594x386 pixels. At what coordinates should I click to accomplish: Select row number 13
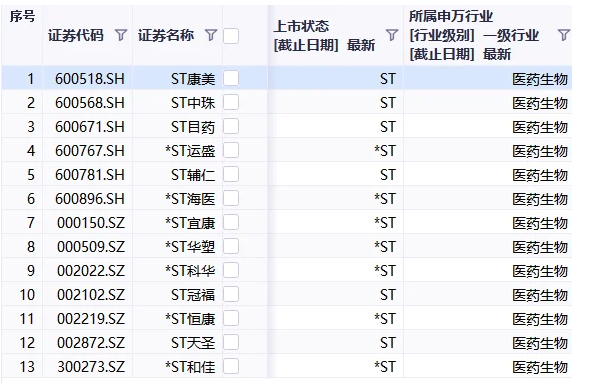tap(27, 366)
